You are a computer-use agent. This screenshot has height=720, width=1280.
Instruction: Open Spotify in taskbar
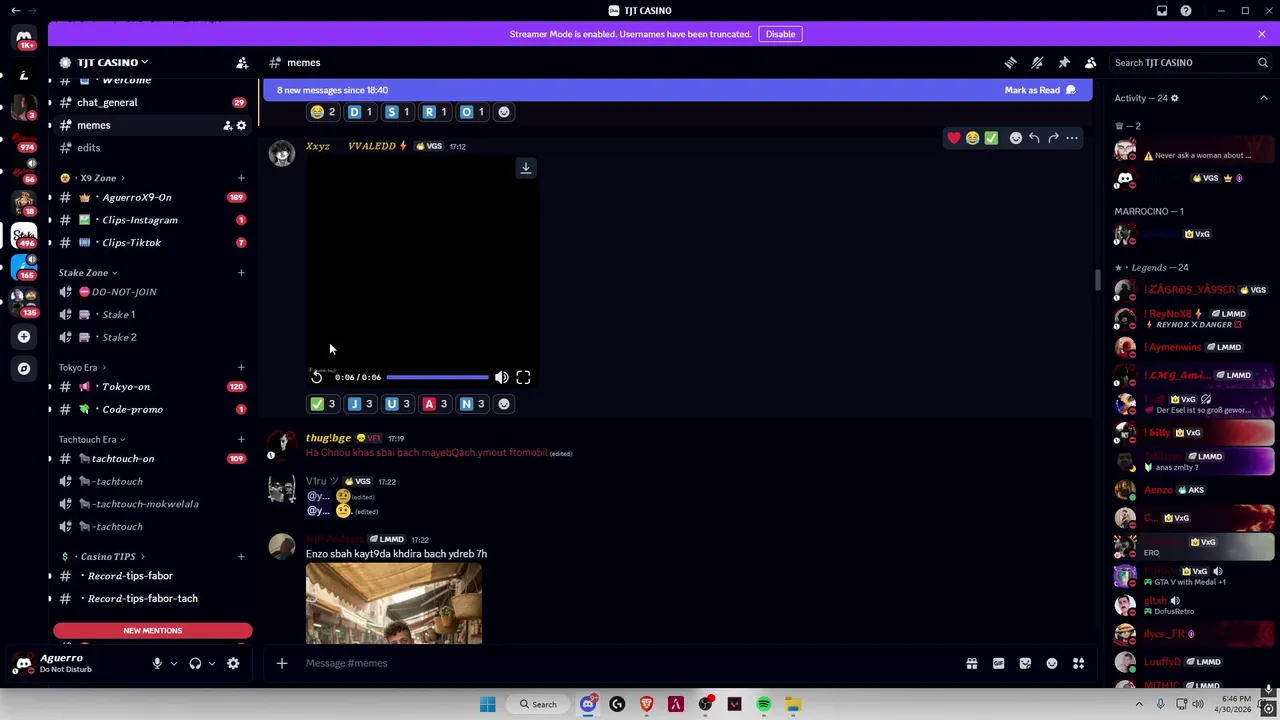(x=764, y=704)
